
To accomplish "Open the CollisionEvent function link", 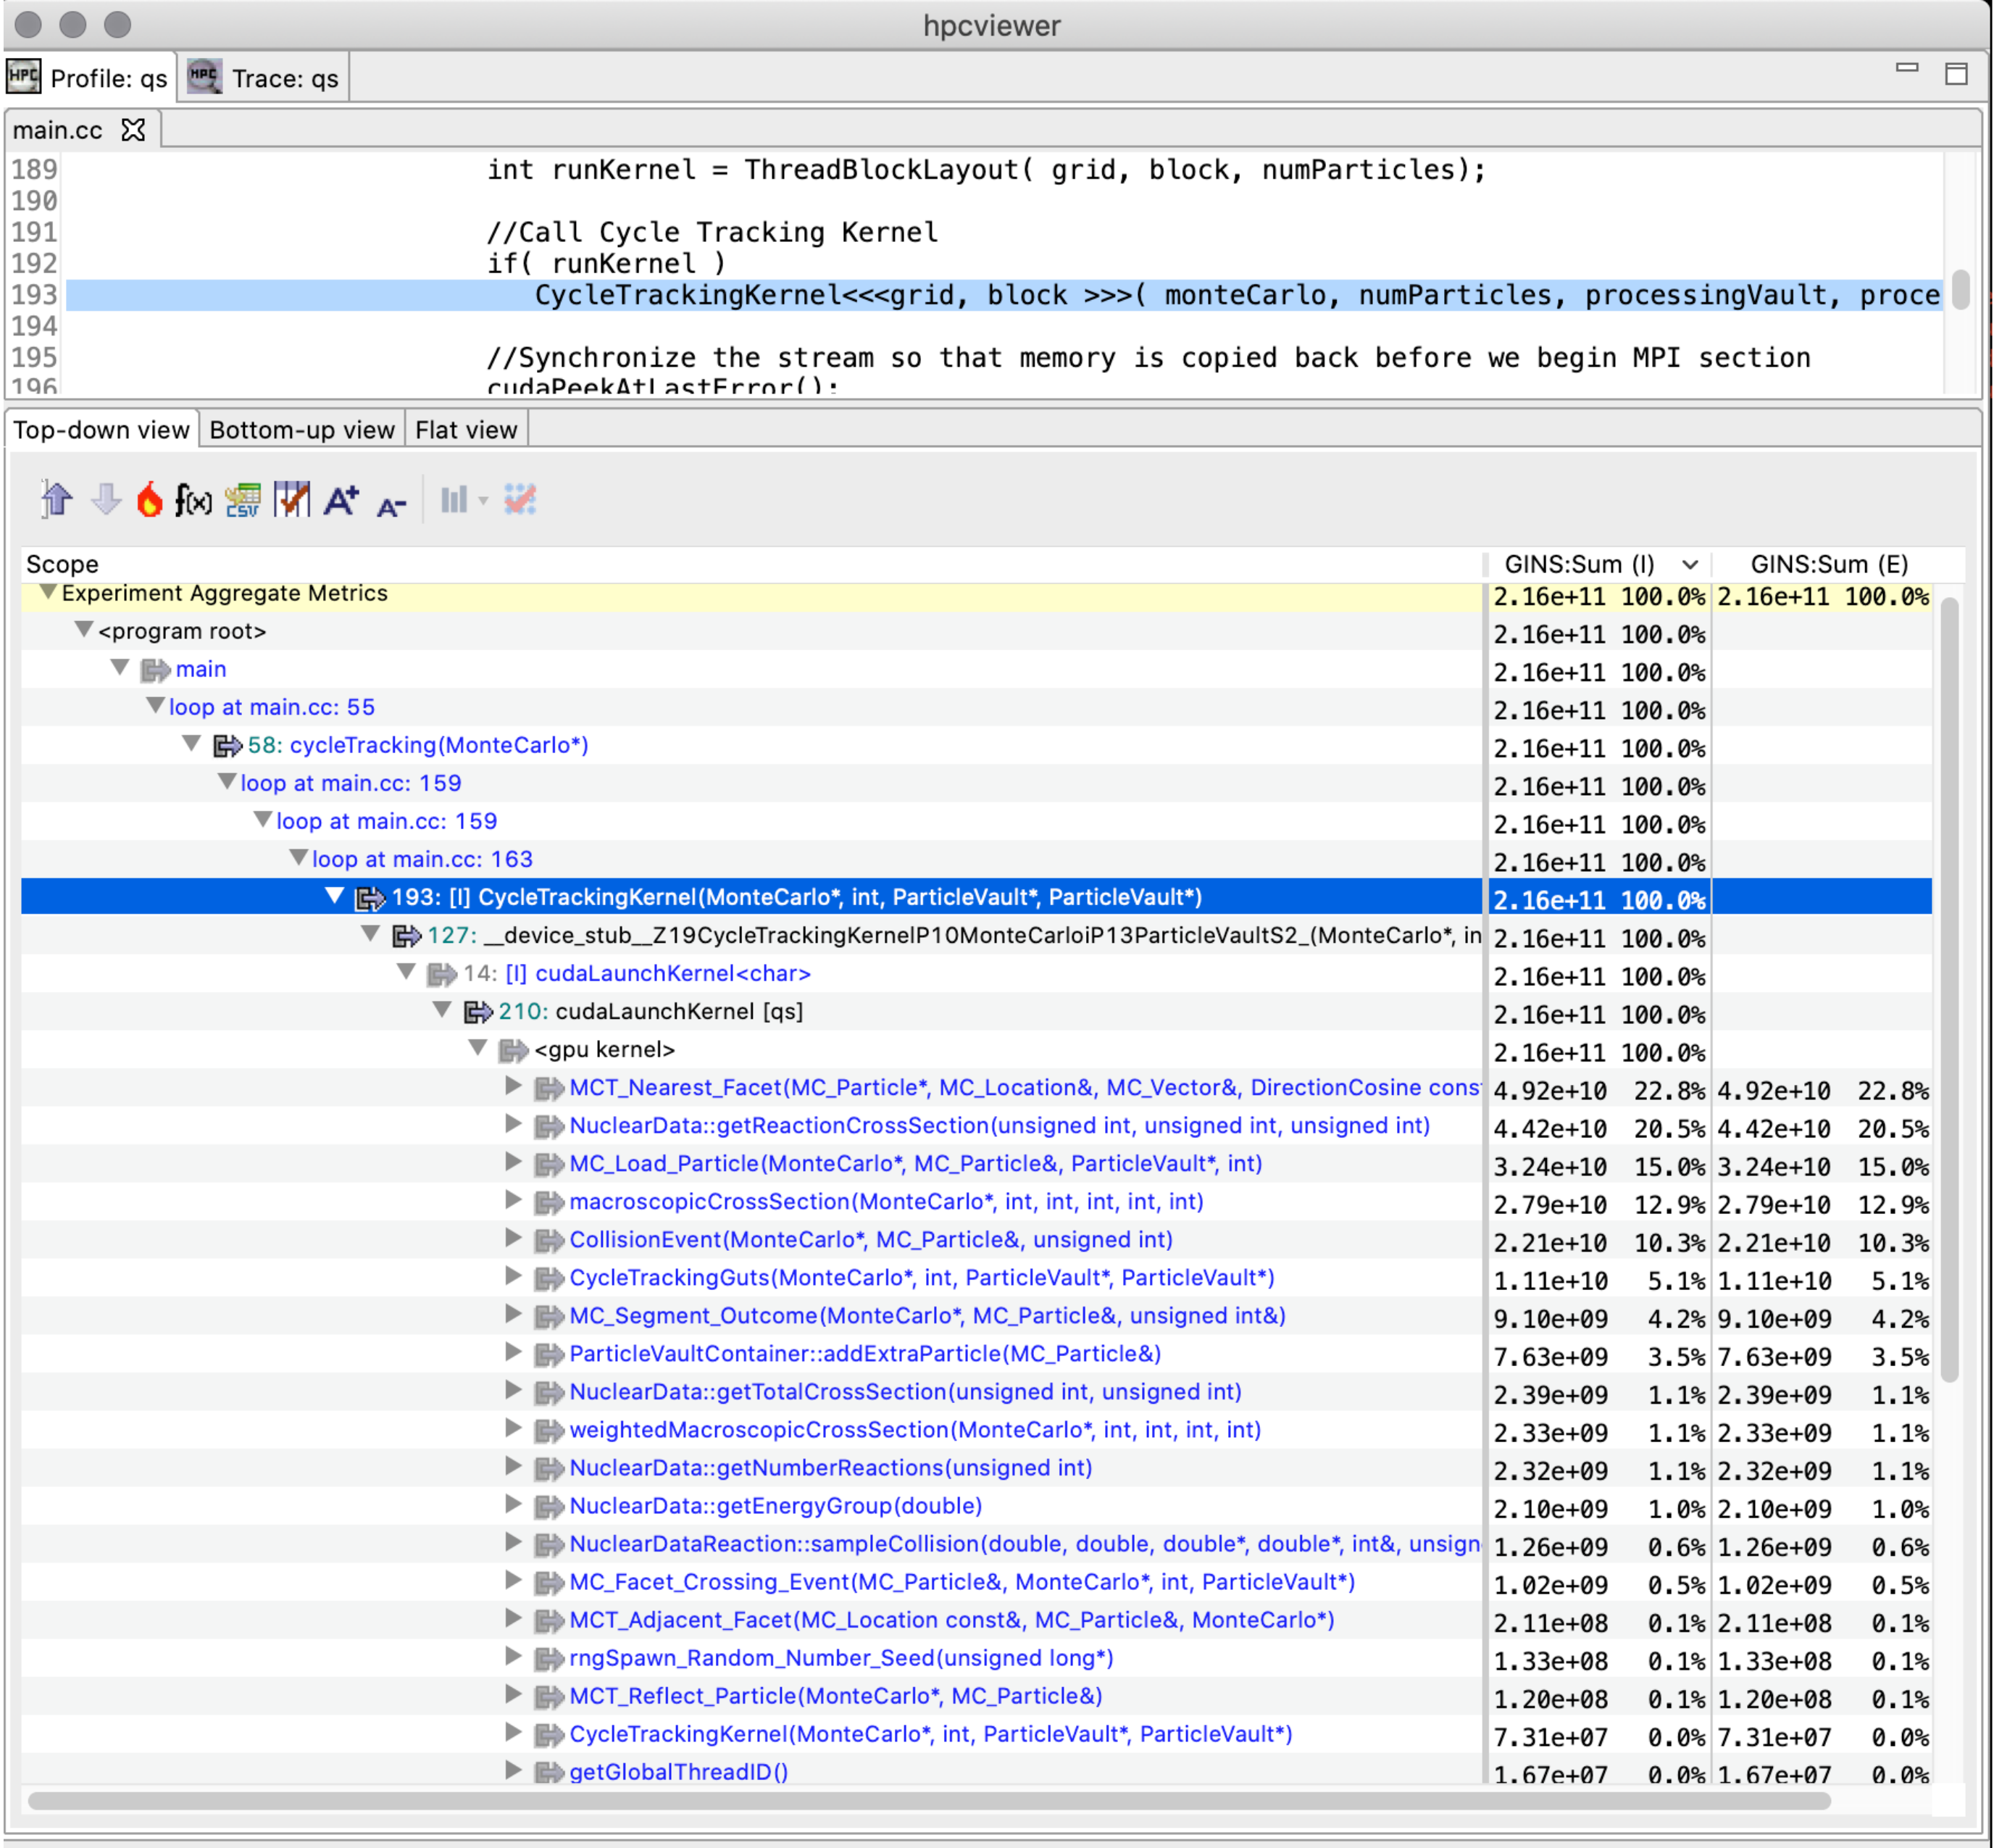I will coord(870,1239).
